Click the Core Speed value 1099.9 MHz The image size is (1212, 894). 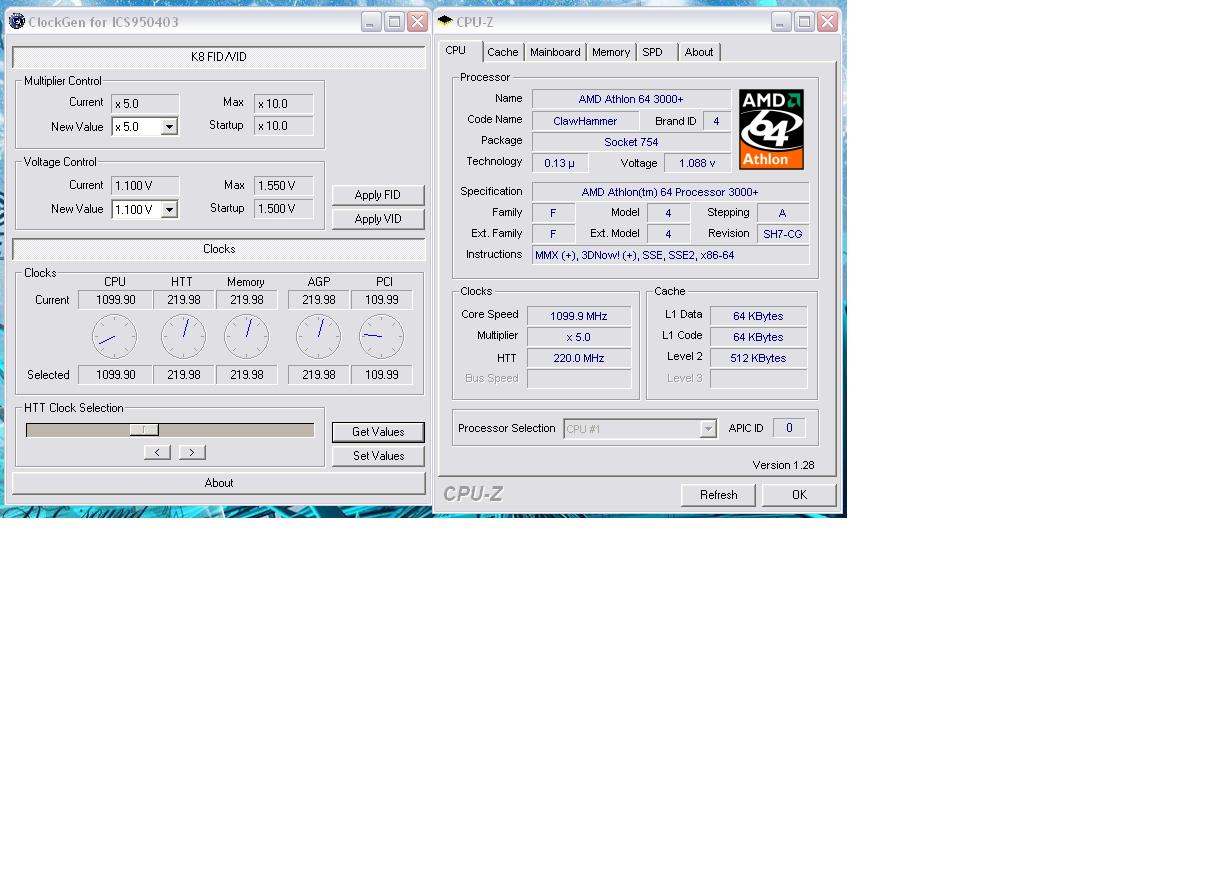[579, 316]
